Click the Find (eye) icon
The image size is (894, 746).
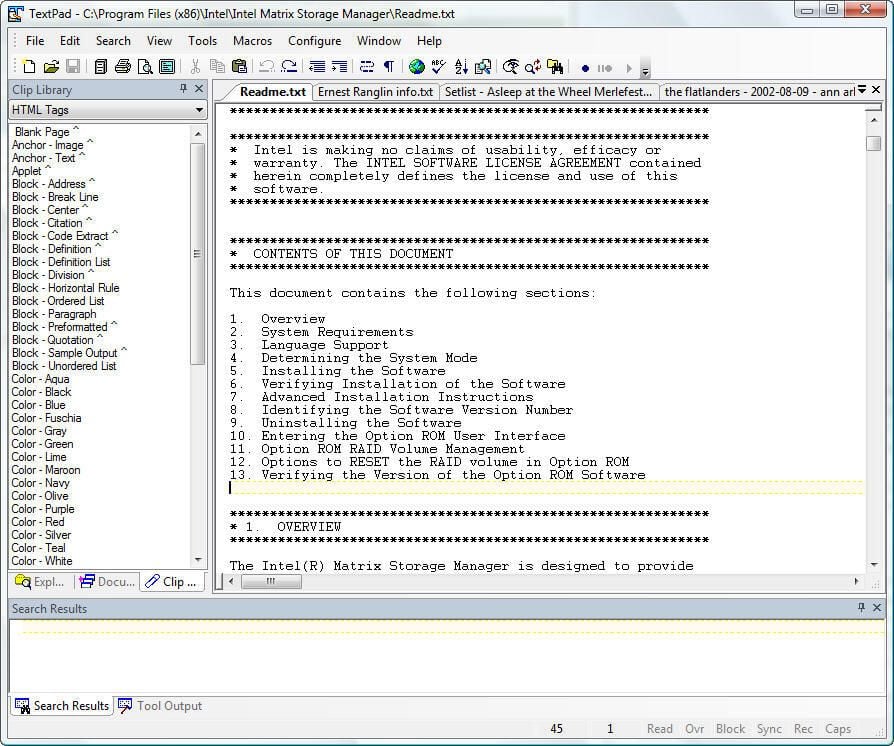511,67
